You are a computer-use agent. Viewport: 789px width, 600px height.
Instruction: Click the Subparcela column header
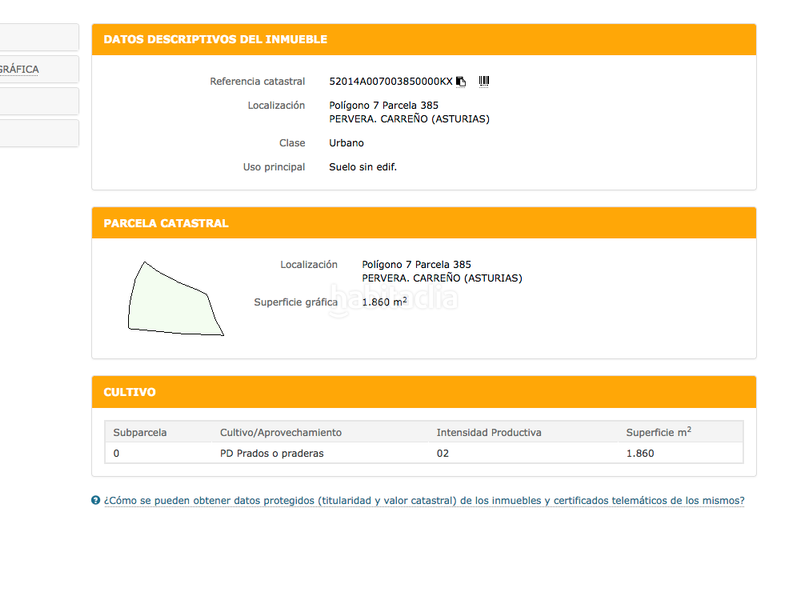140,433
